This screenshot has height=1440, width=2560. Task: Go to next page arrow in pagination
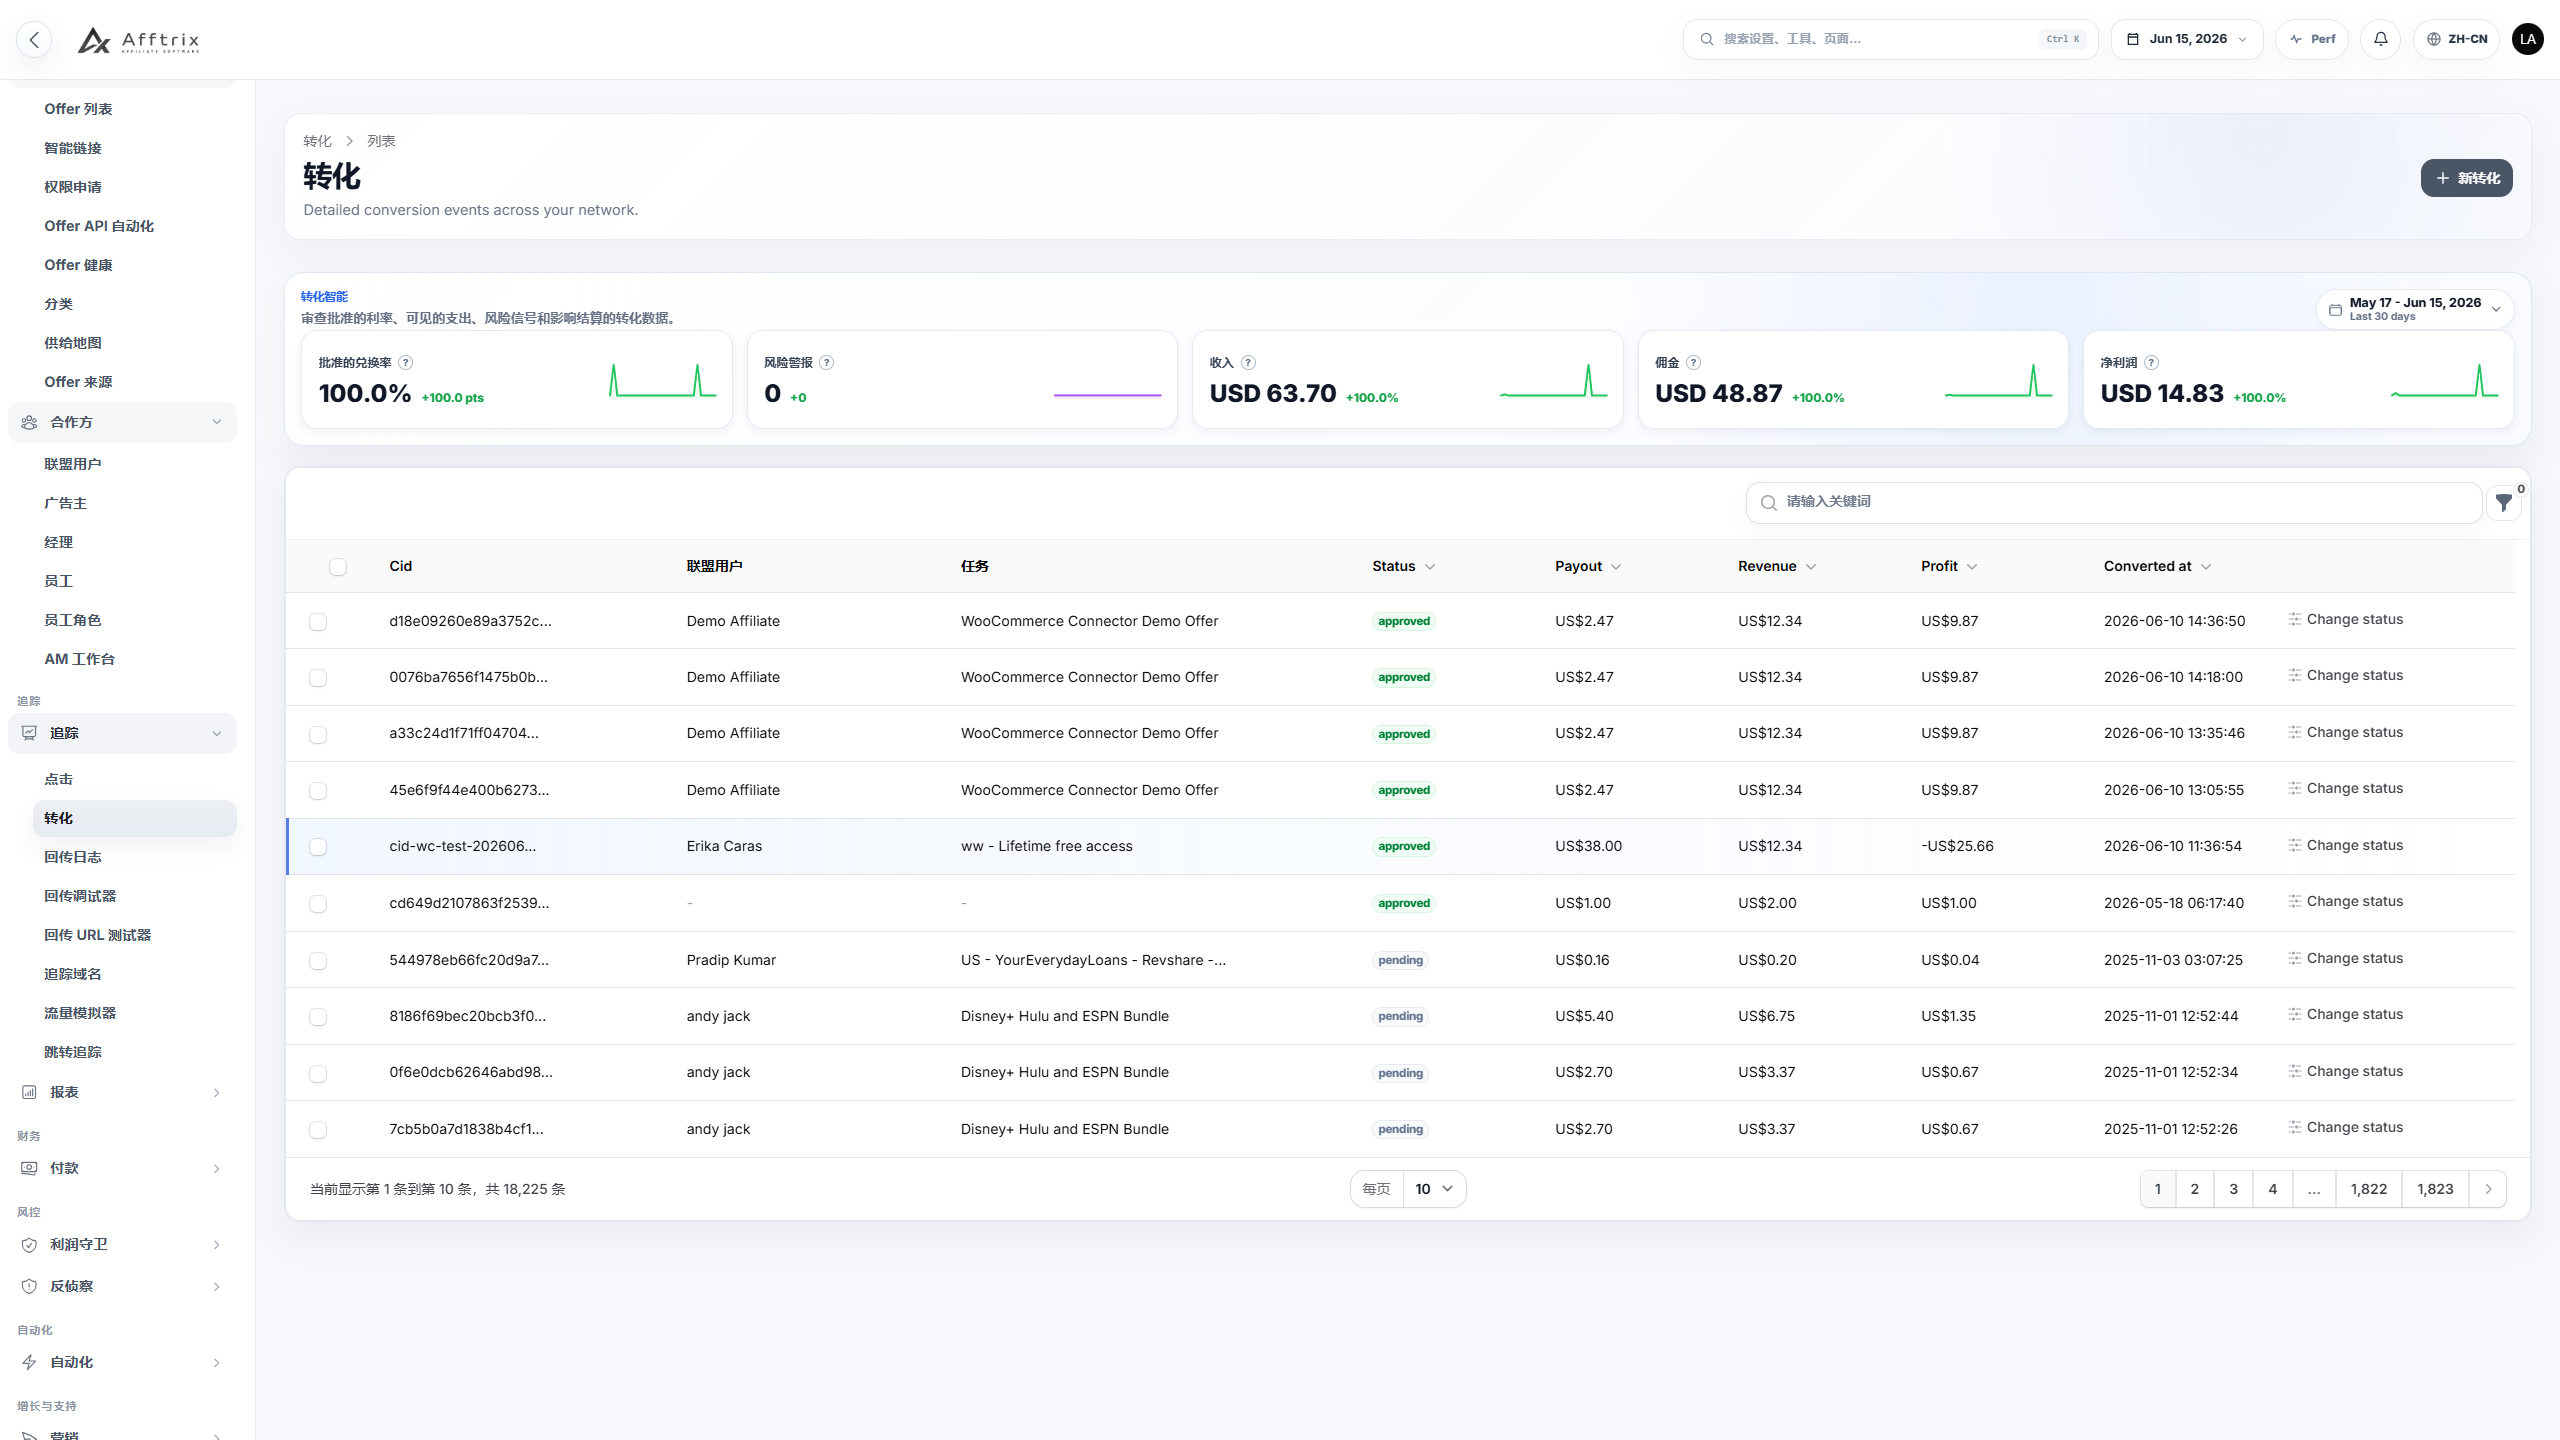point(2488,1189)
